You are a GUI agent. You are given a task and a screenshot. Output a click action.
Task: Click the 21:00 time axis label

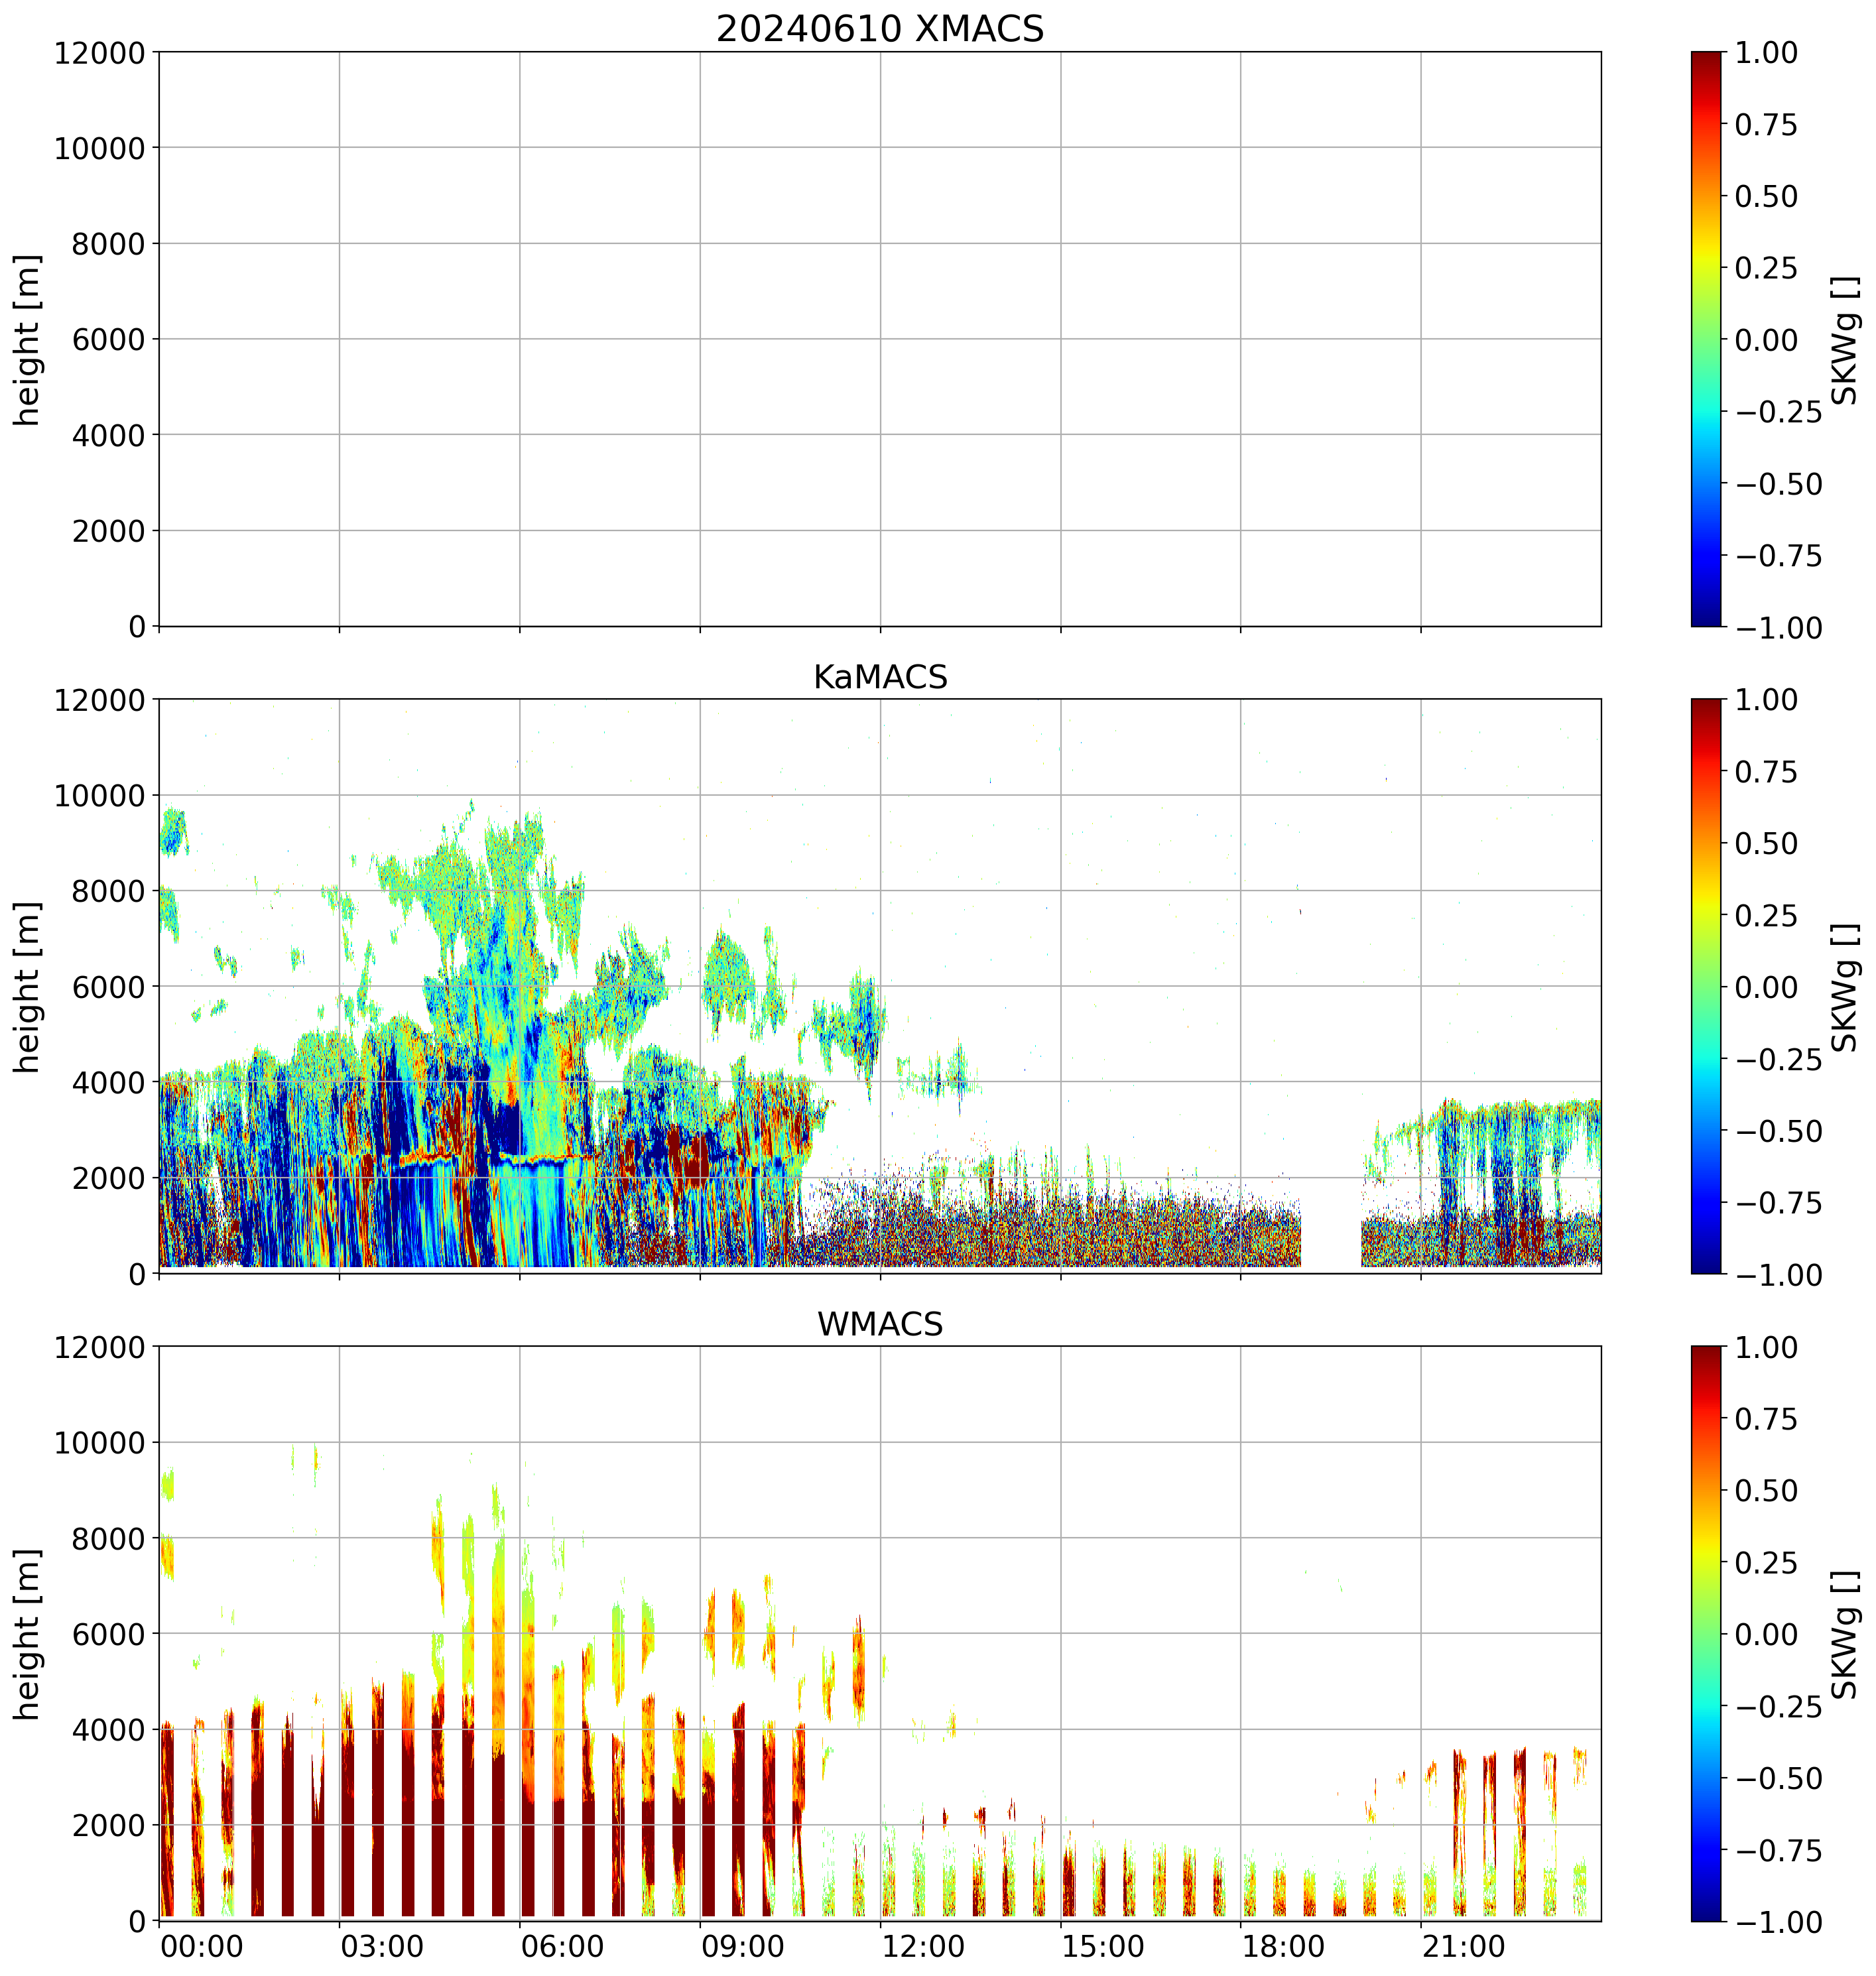pos(1463,1947)
